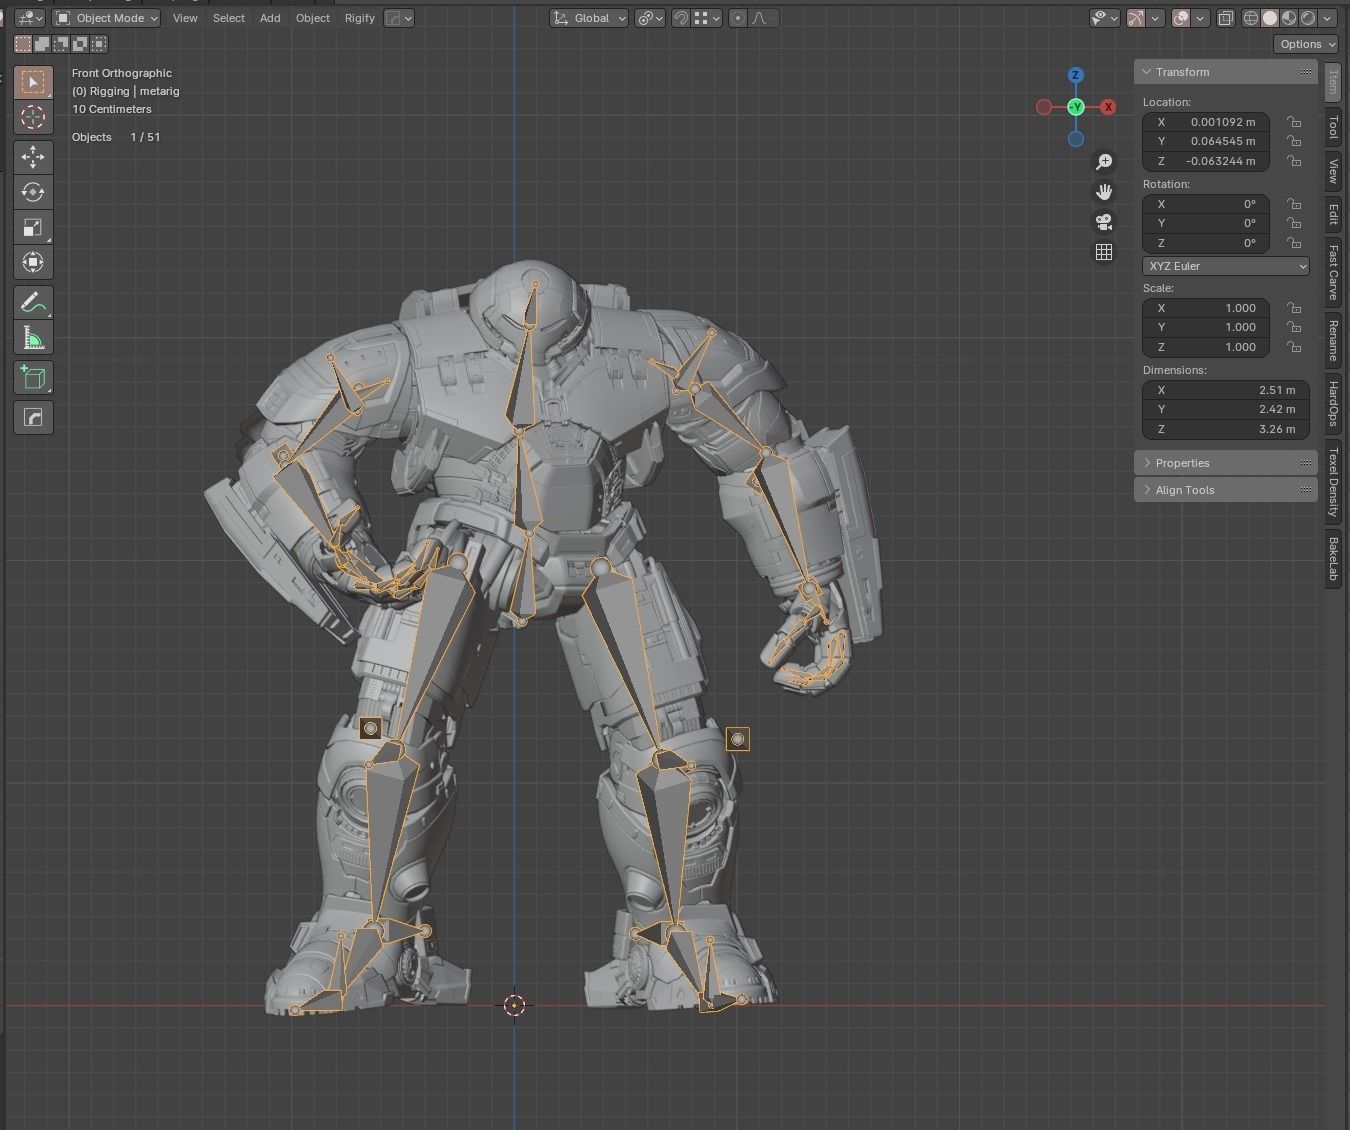Expand the Align Tools panel

[1226, 490]
